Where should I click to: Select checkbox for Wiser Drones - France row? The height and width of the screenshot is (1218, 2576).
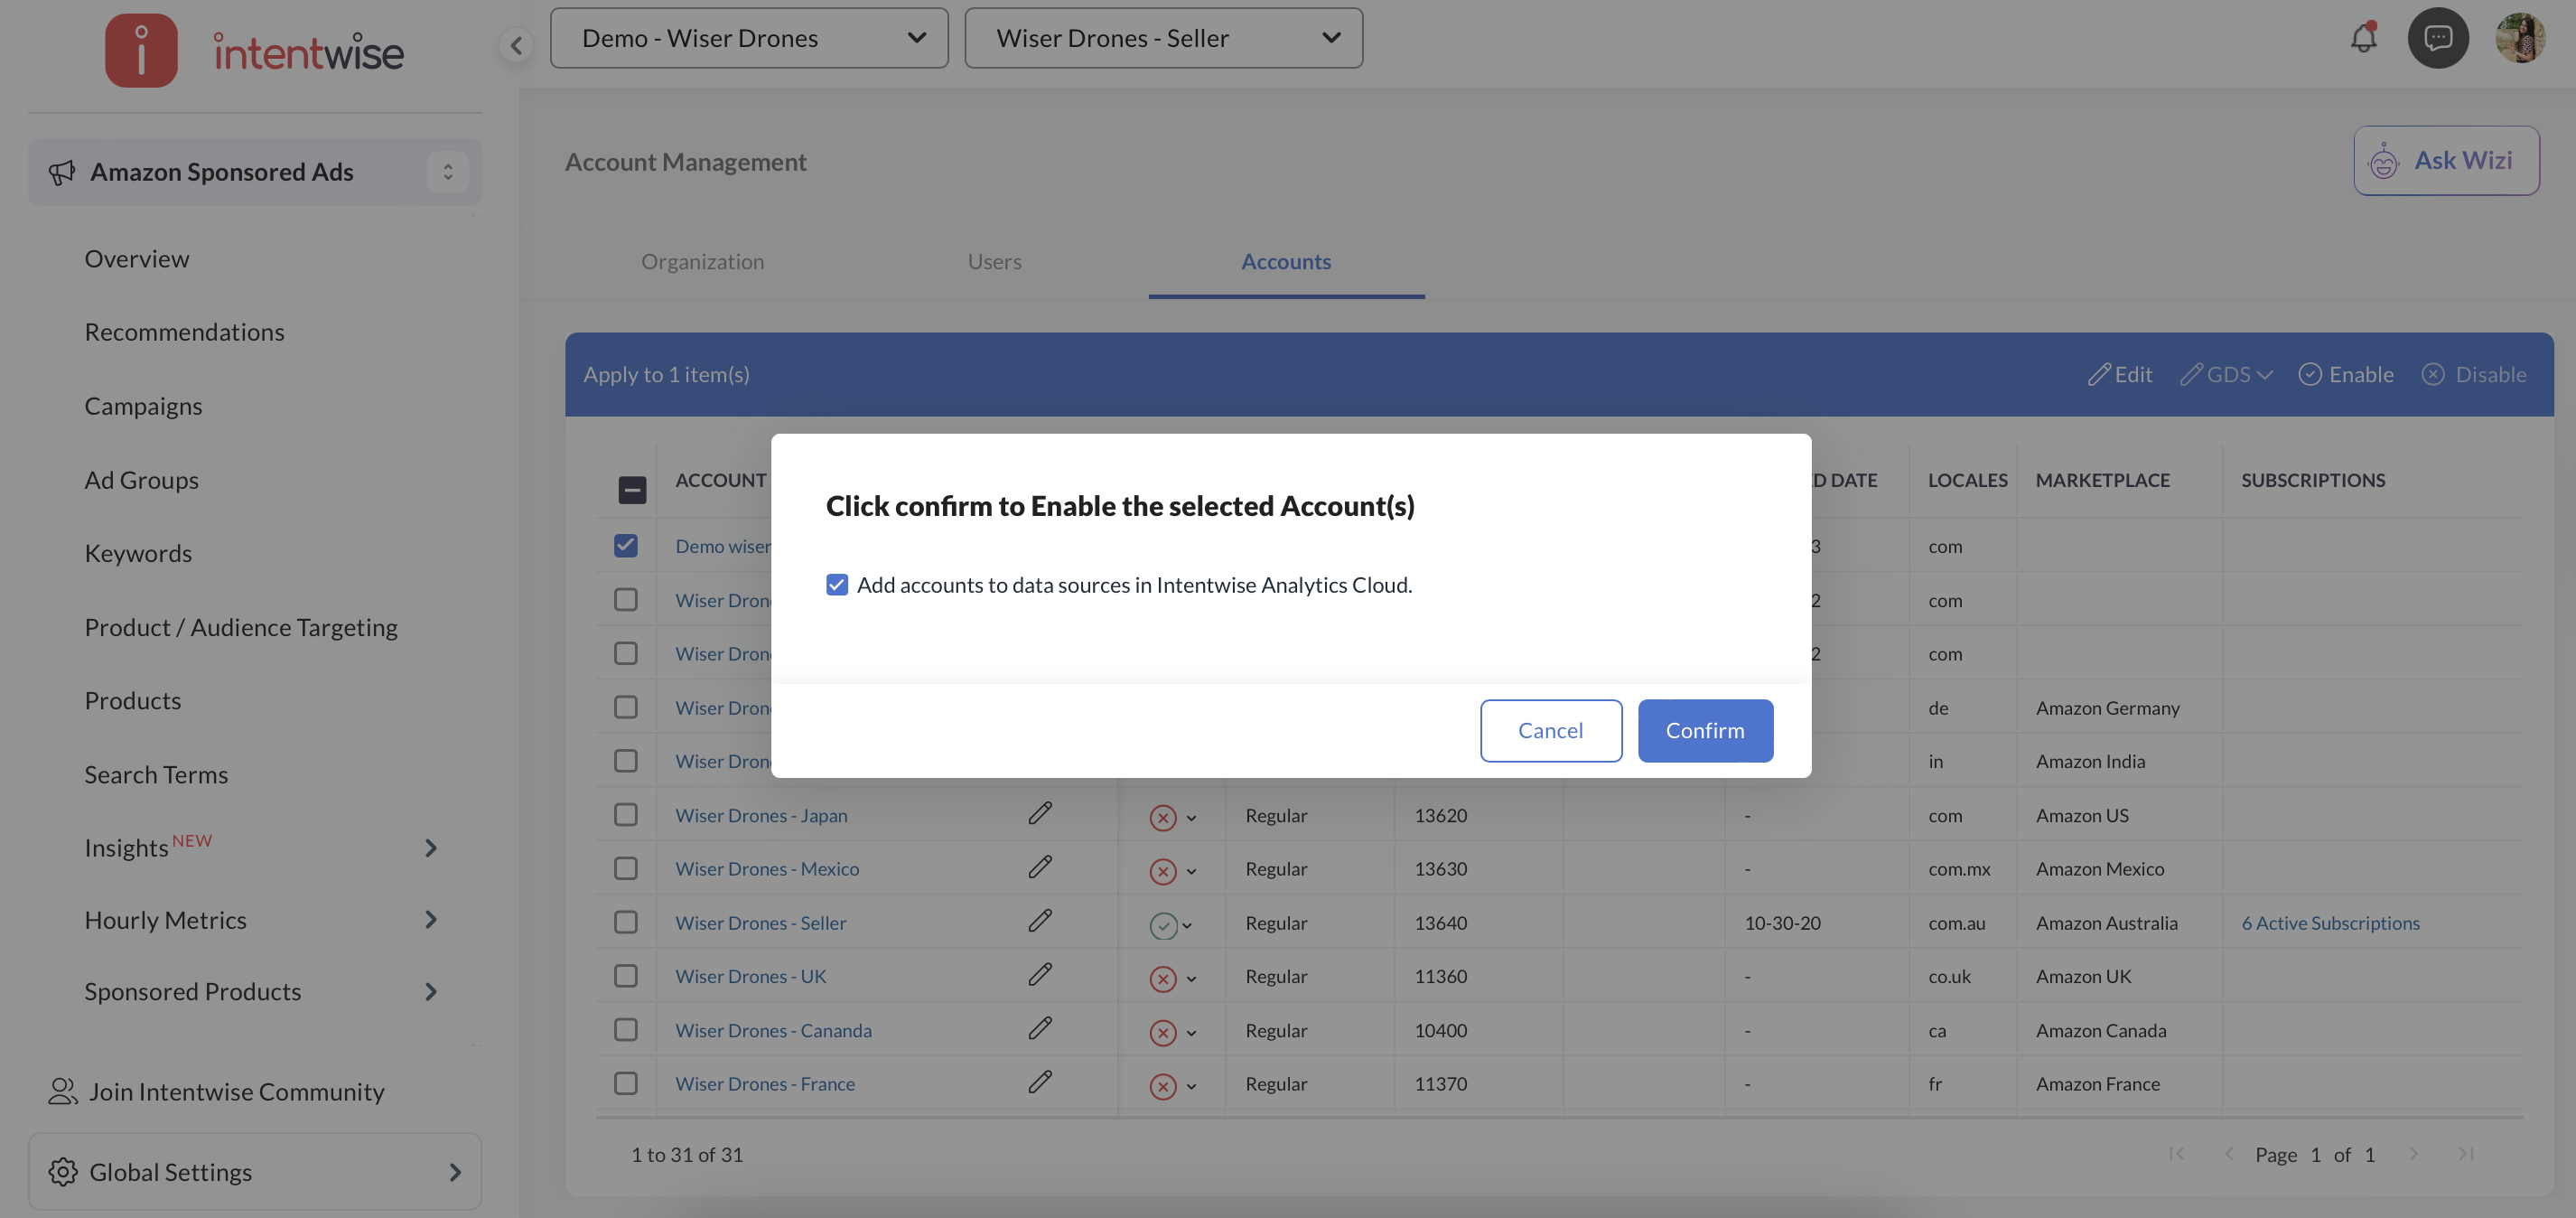click(626, 1083)
